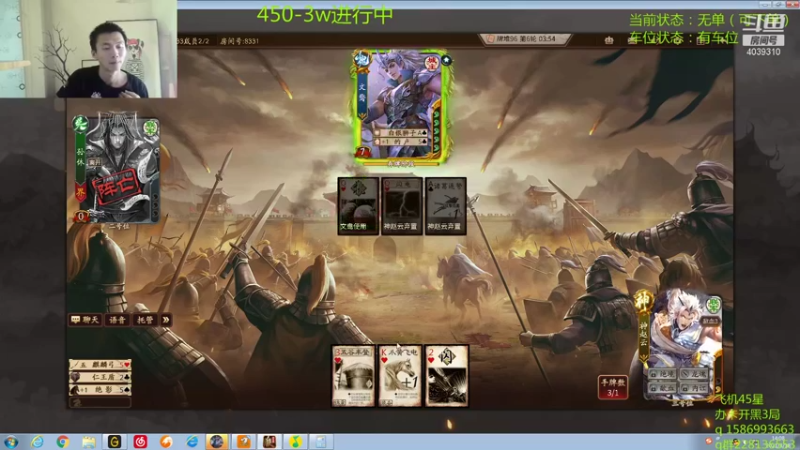Click the green role badge on 神赵云 card
Viewport: 800px width, 450px height.
tap(713, 306)
